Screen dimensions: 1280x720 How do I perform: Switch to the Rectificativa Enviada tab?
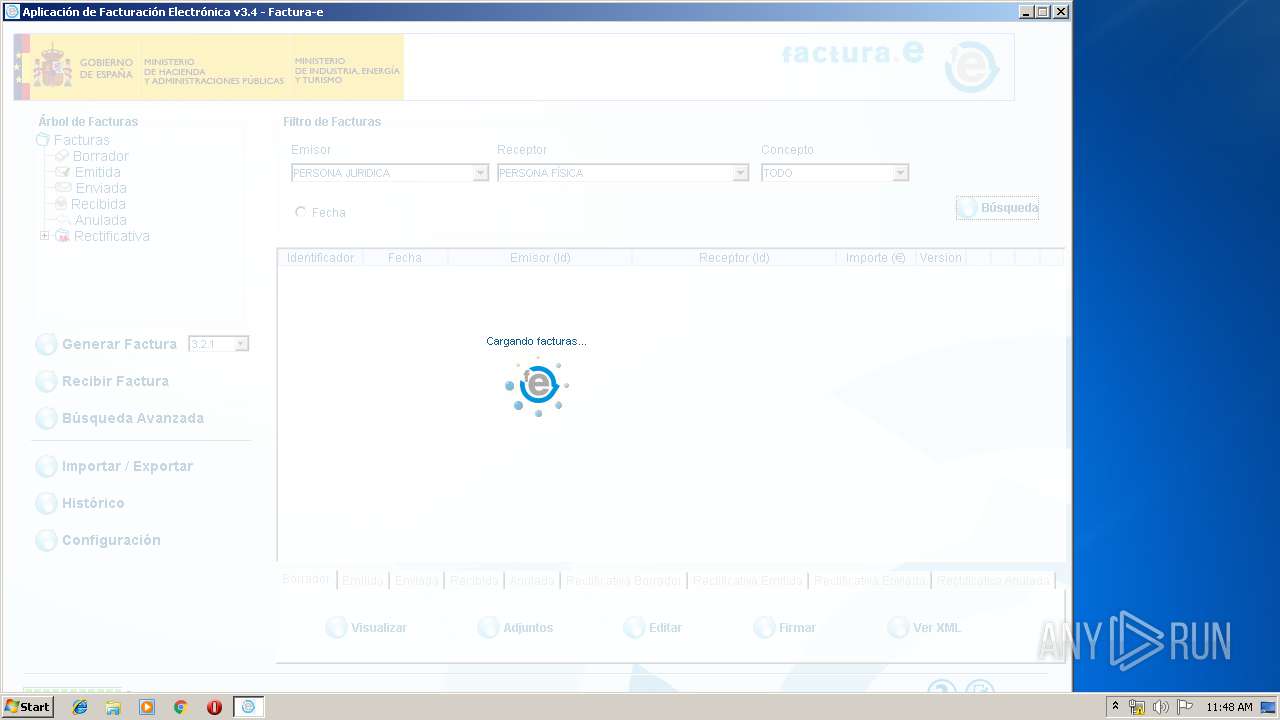[870, 580]
